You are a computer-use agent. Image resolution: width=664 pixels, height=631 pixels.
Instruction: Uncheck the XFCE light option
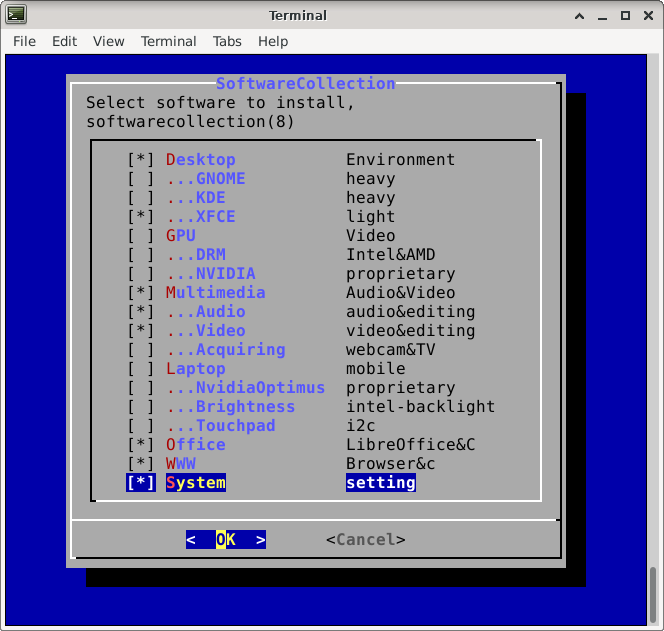coord(141,217)
